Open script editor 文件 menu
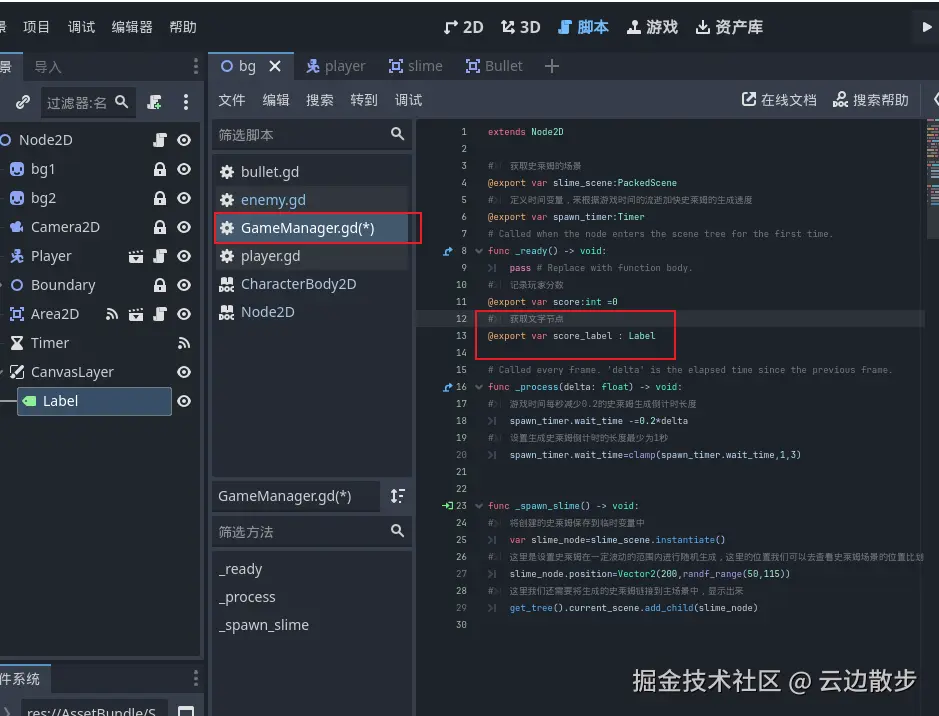The height and width of the screenshot is (716, 939). pos(231,100)
